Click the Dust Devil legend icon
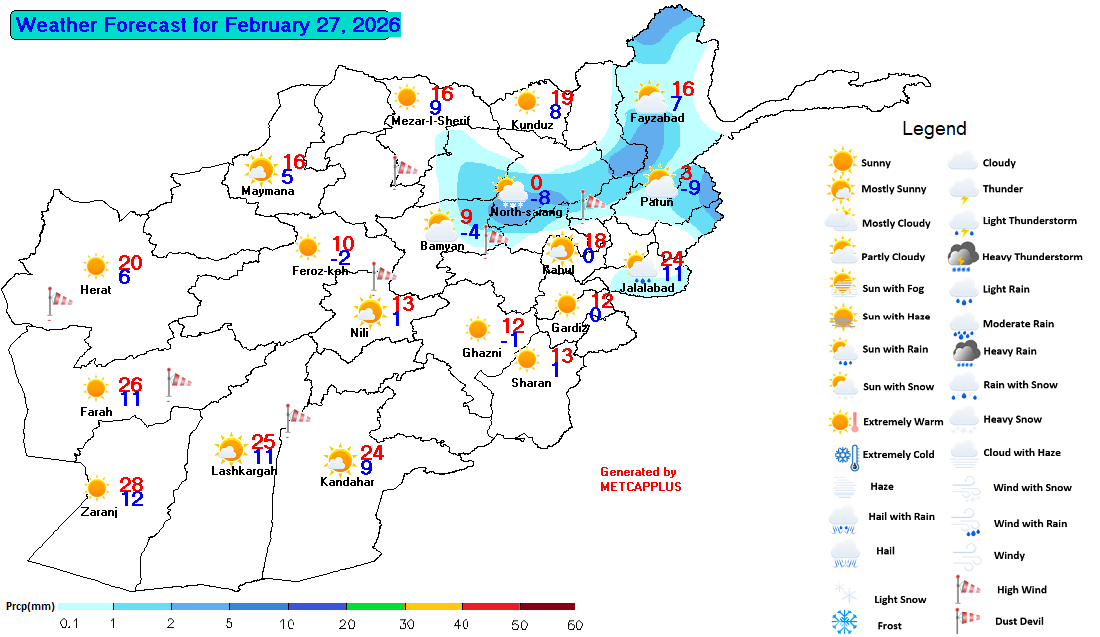 click(964, 621)
